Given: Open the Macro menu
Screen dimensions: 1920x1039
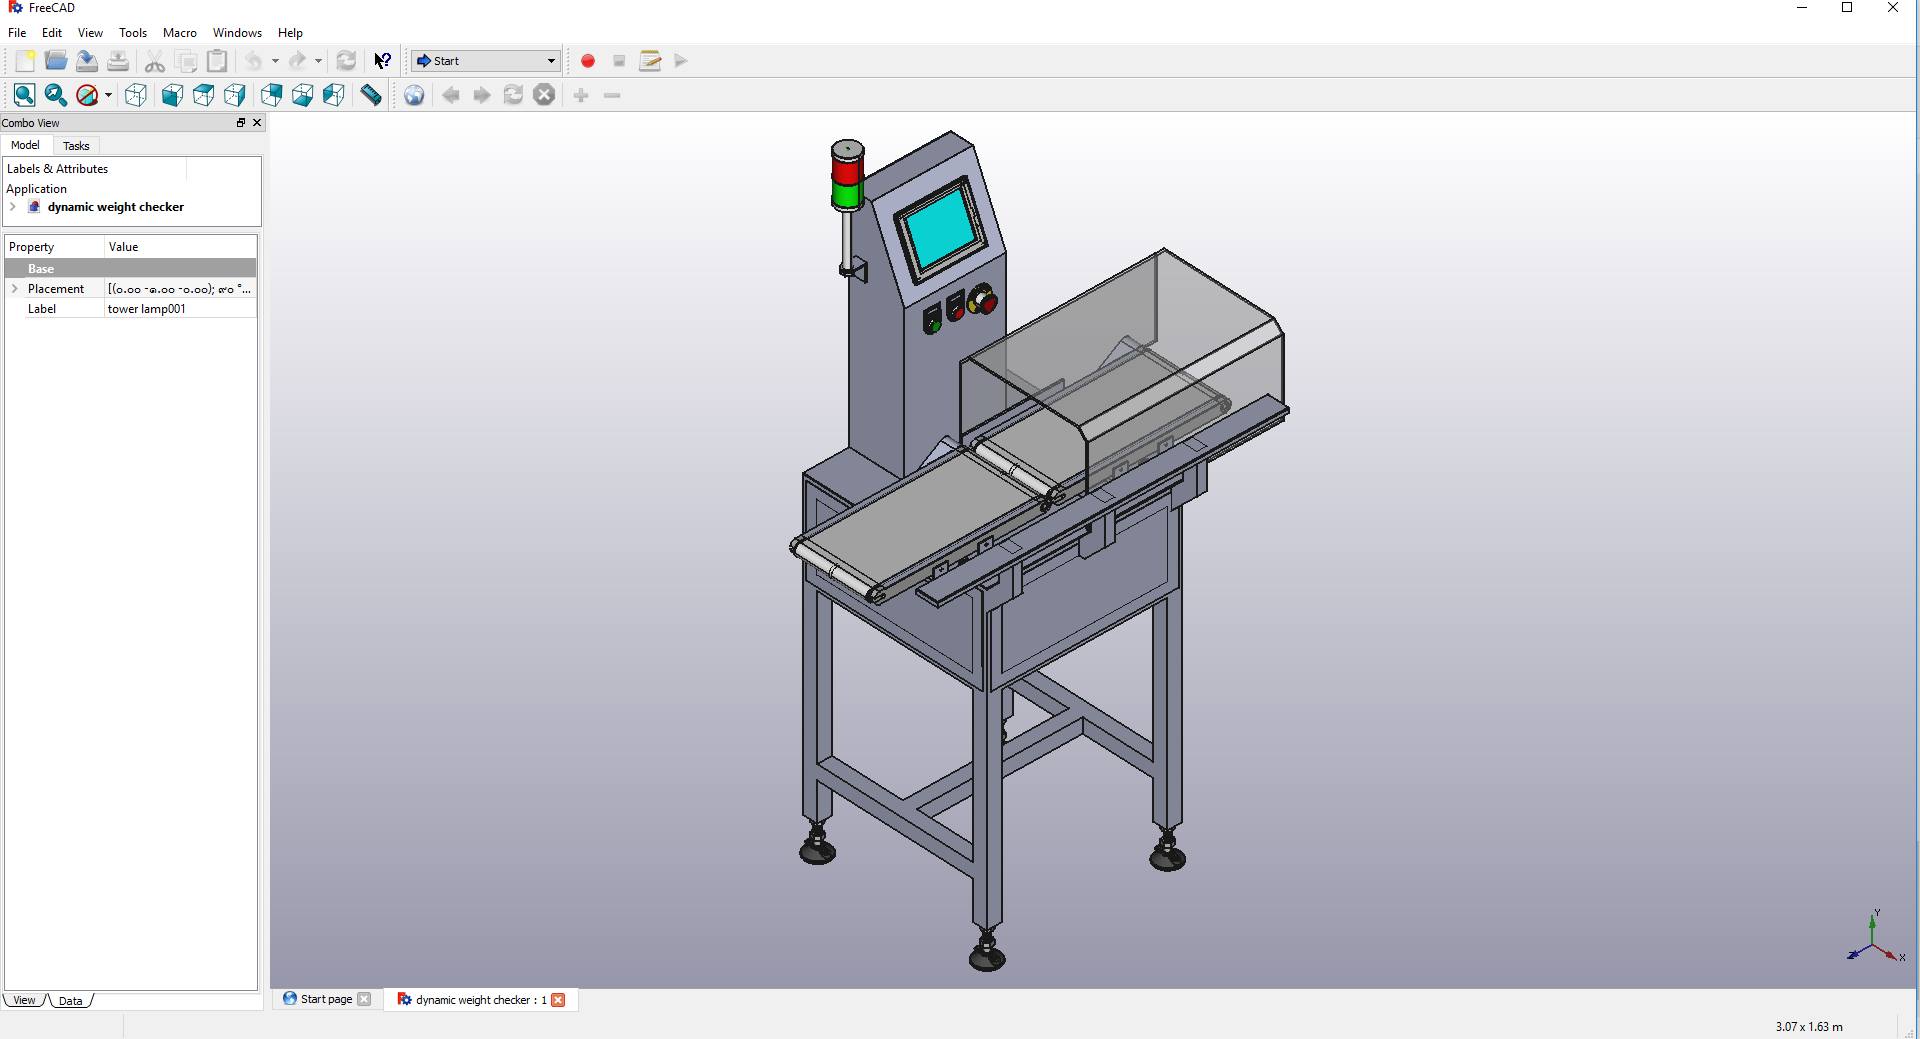Looking at the screenshot, I should pyautogui.click(x=180, y=33).
